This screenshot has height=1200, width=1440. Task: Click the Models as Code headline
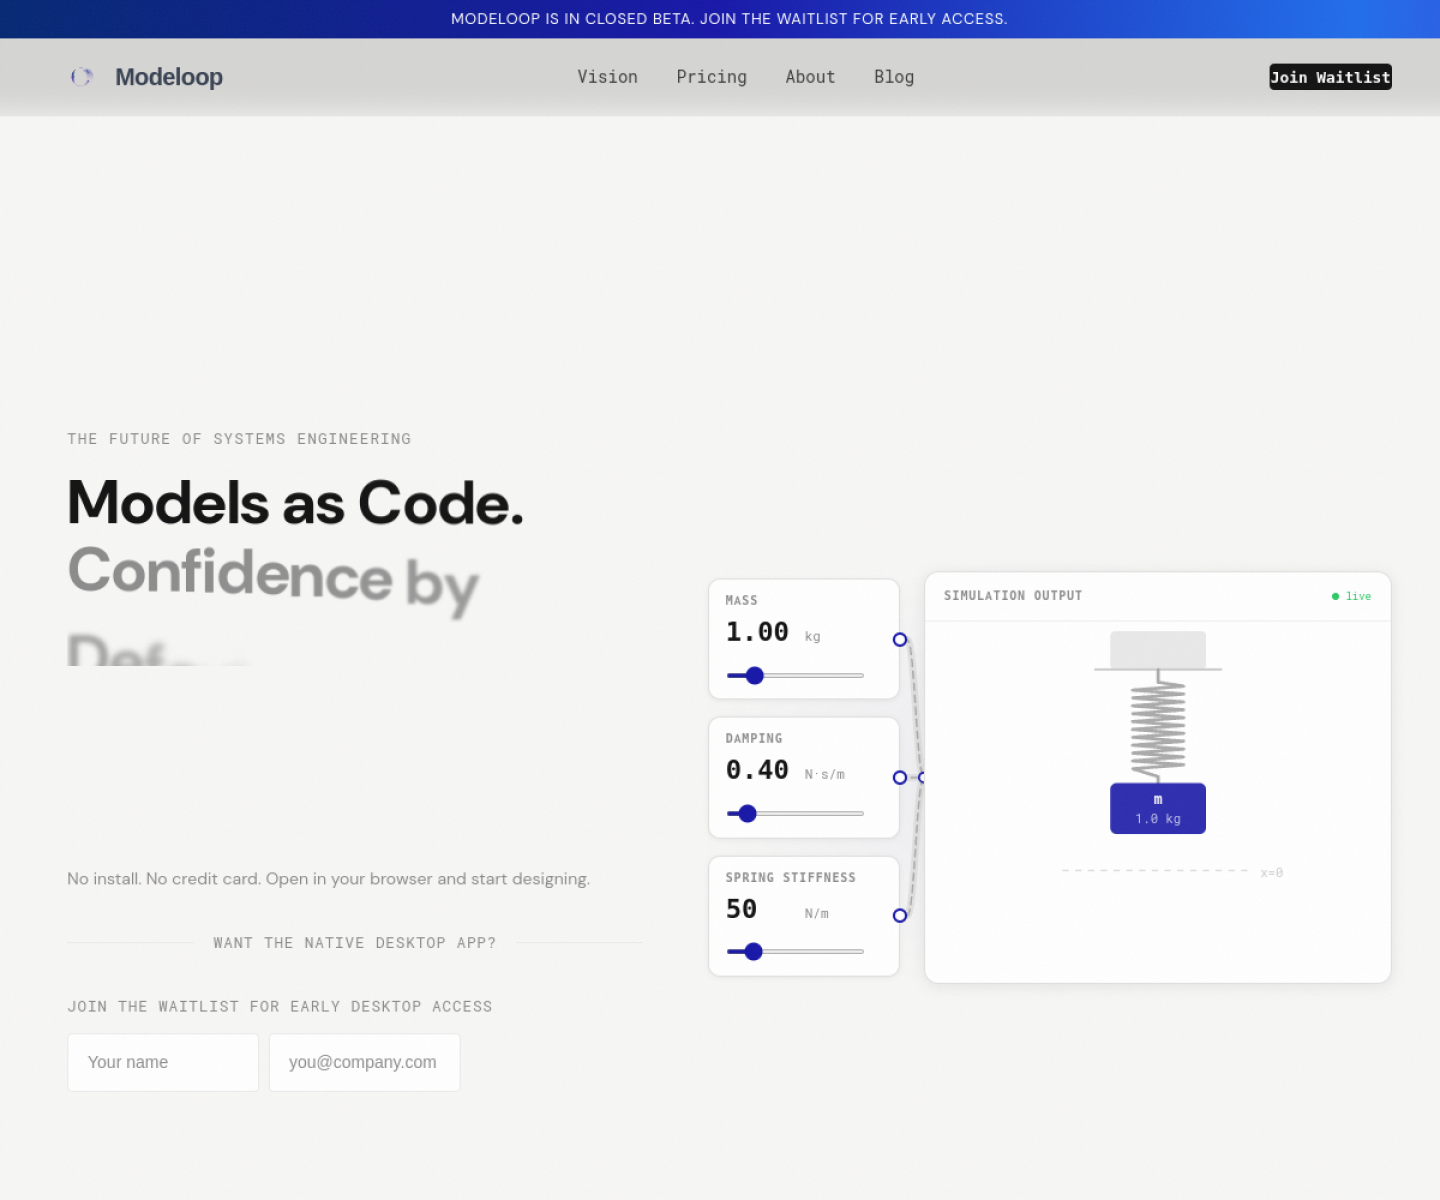coord(295,502)
